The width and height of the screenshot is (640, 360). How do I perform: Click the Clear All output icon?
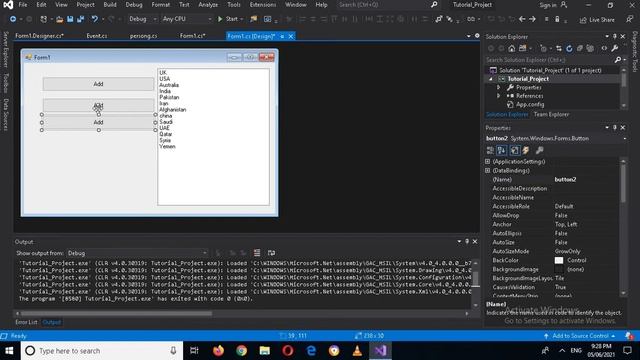[257, 253]
